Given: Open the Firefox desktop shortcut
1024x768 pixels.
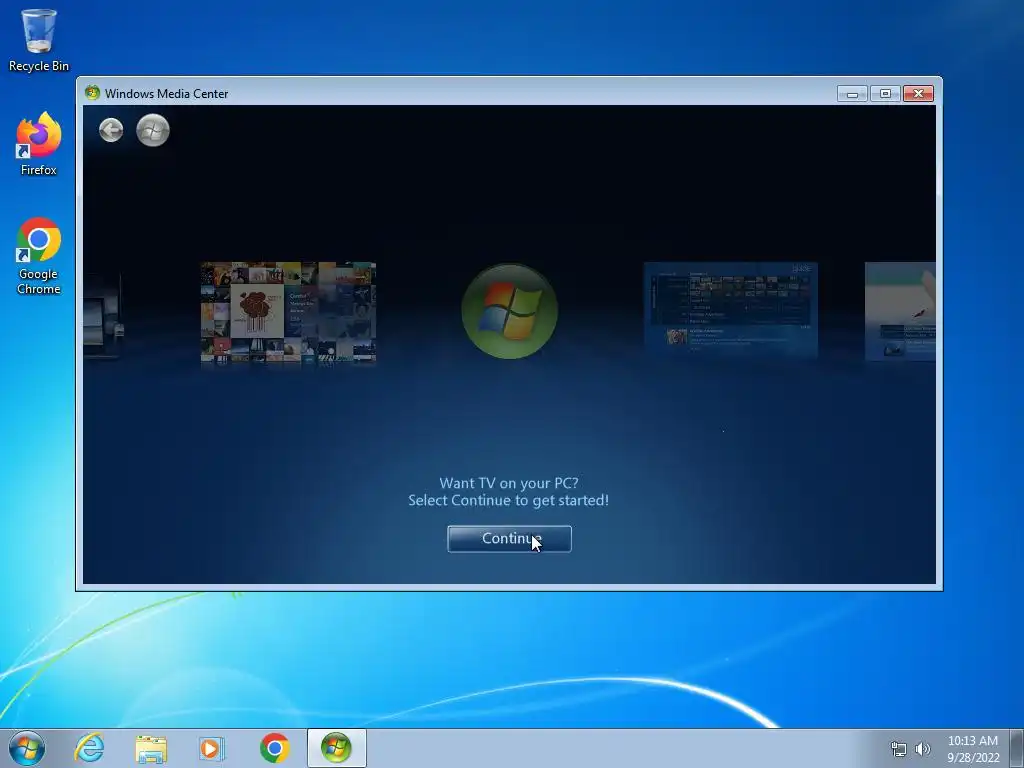Looking at the screenshot, I should 39,144.
